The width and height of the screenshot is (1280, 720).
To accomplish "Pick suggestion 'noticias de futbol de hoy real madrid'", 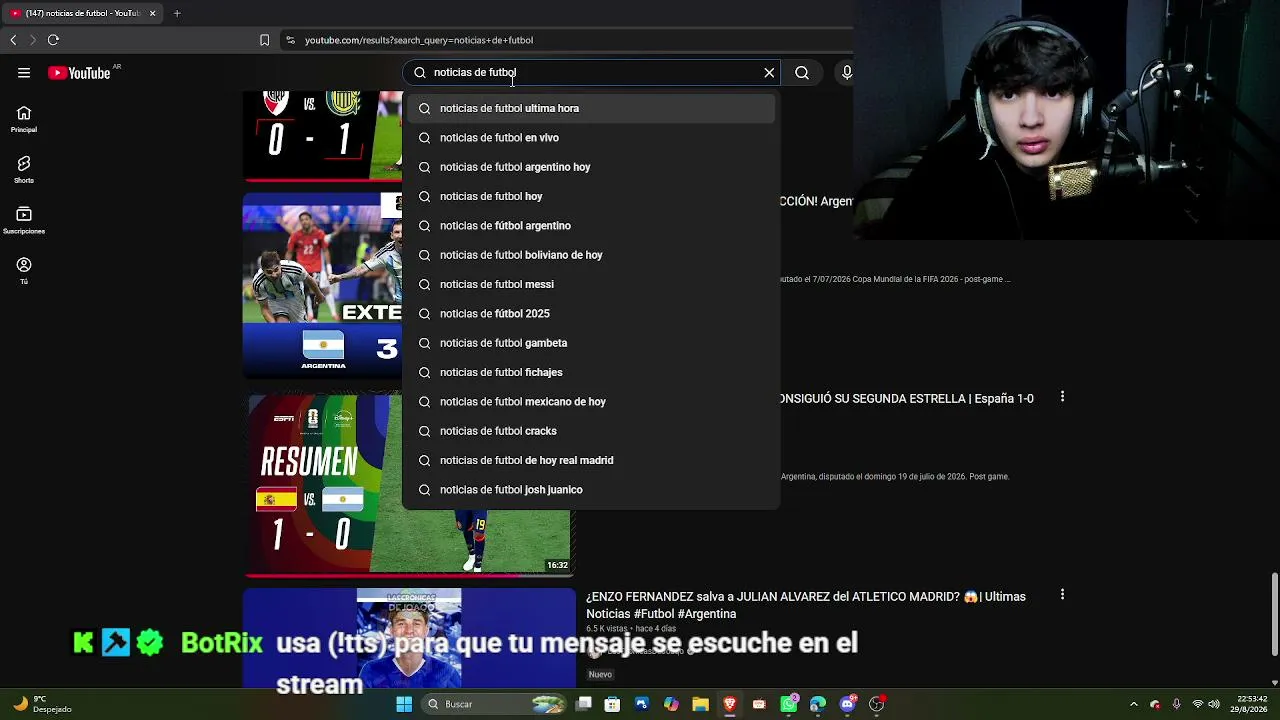I will tap(591, 460).
